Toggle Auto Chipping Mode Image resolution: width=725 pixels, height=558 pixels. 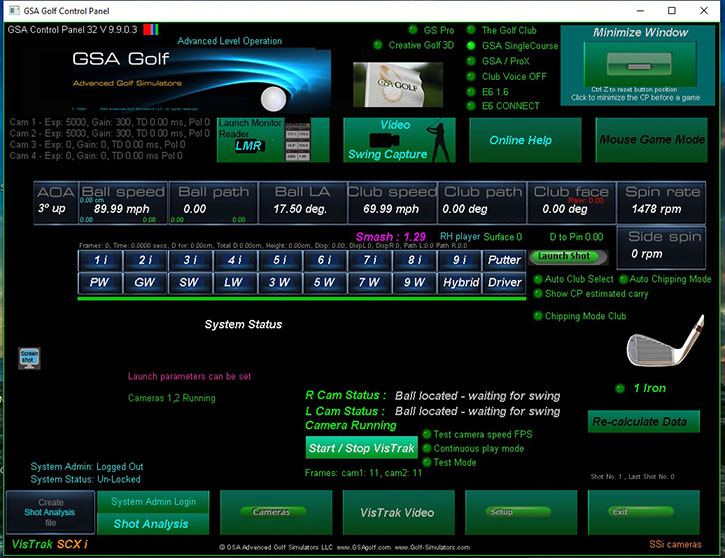623,279
